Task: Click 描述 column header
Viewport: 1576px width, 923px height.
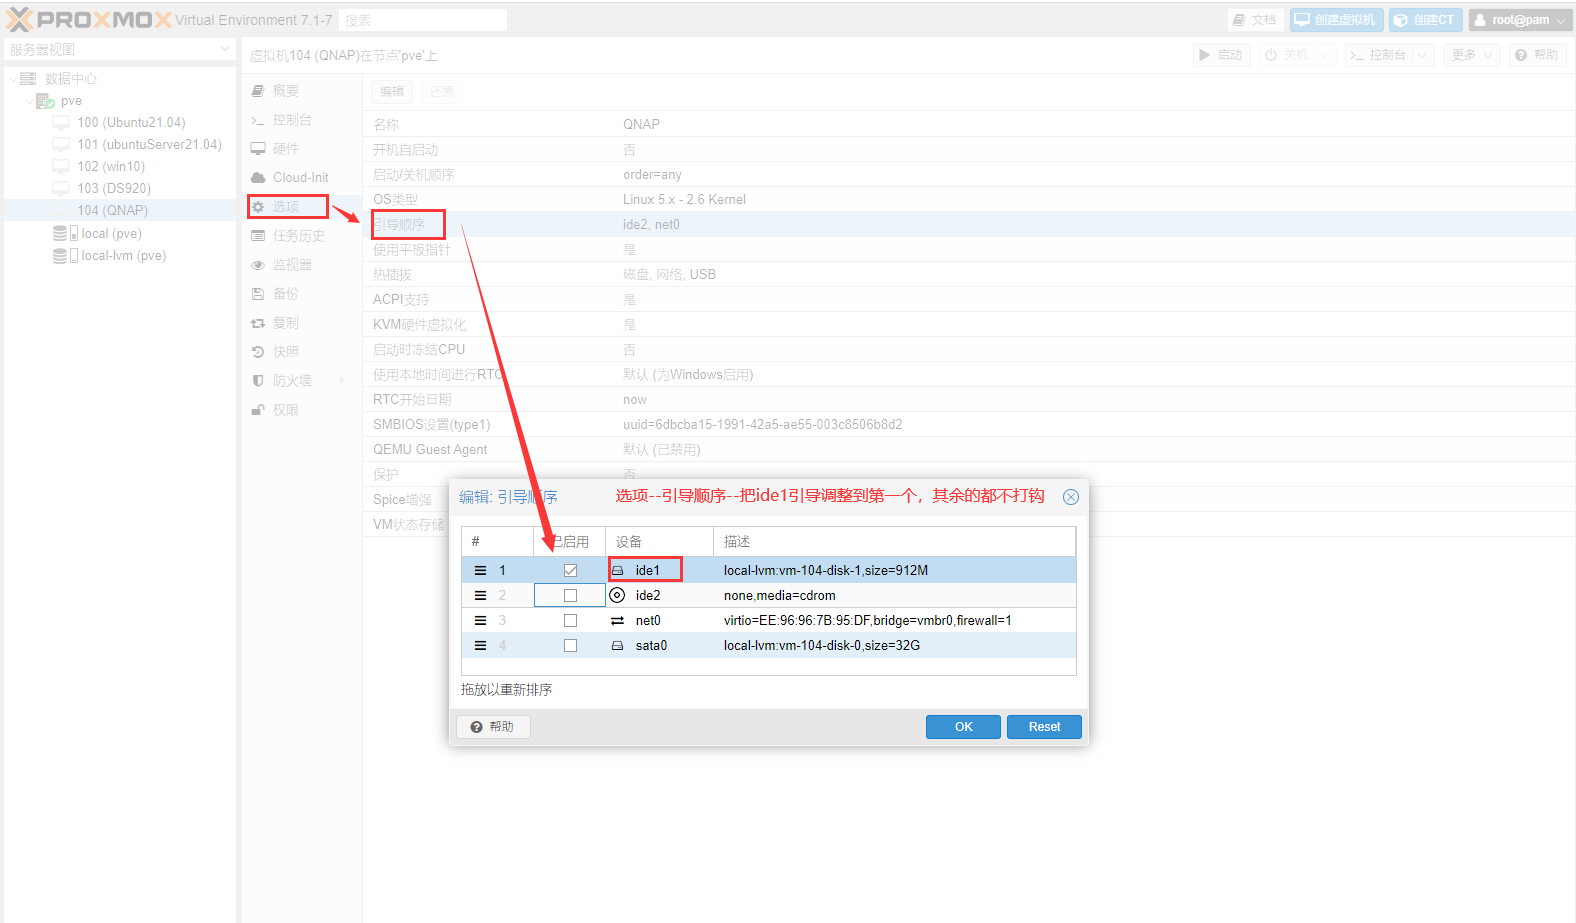Action: [x=894, y=541]
